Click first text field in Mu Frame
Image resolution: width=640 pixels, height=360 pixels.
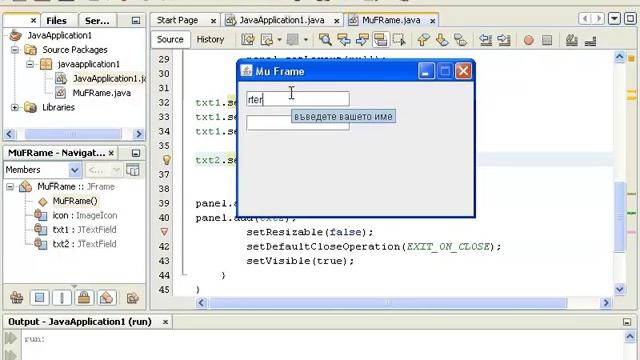298,99
